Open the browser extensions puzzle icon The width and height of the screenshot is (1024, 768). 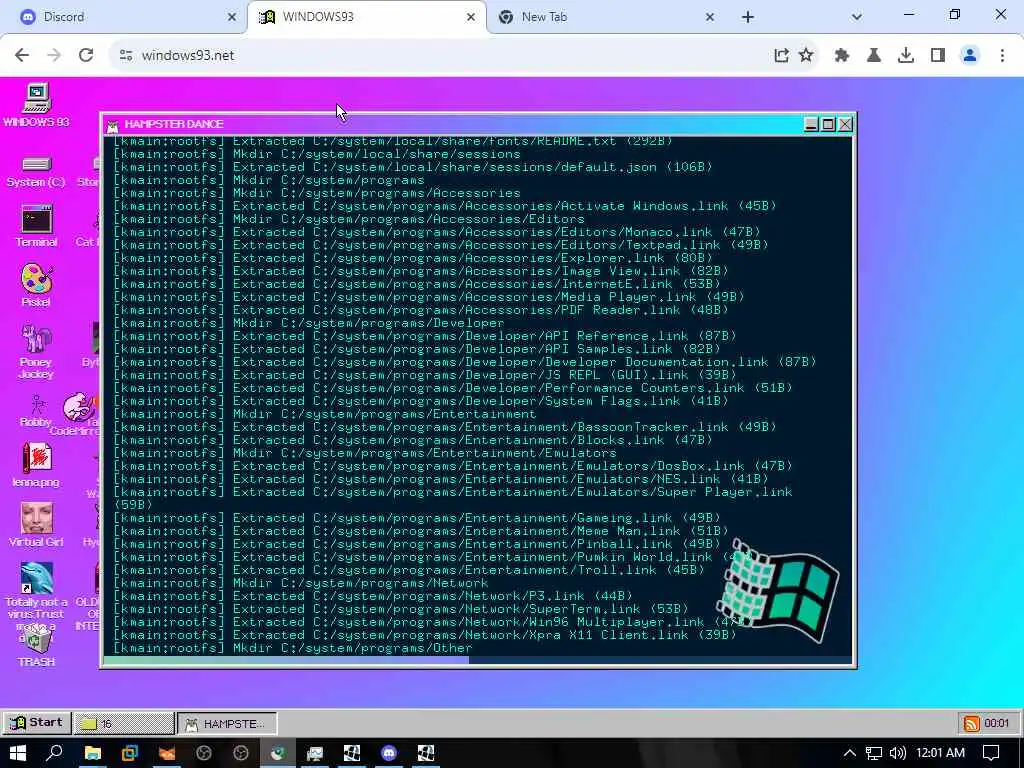click(842, 56)
